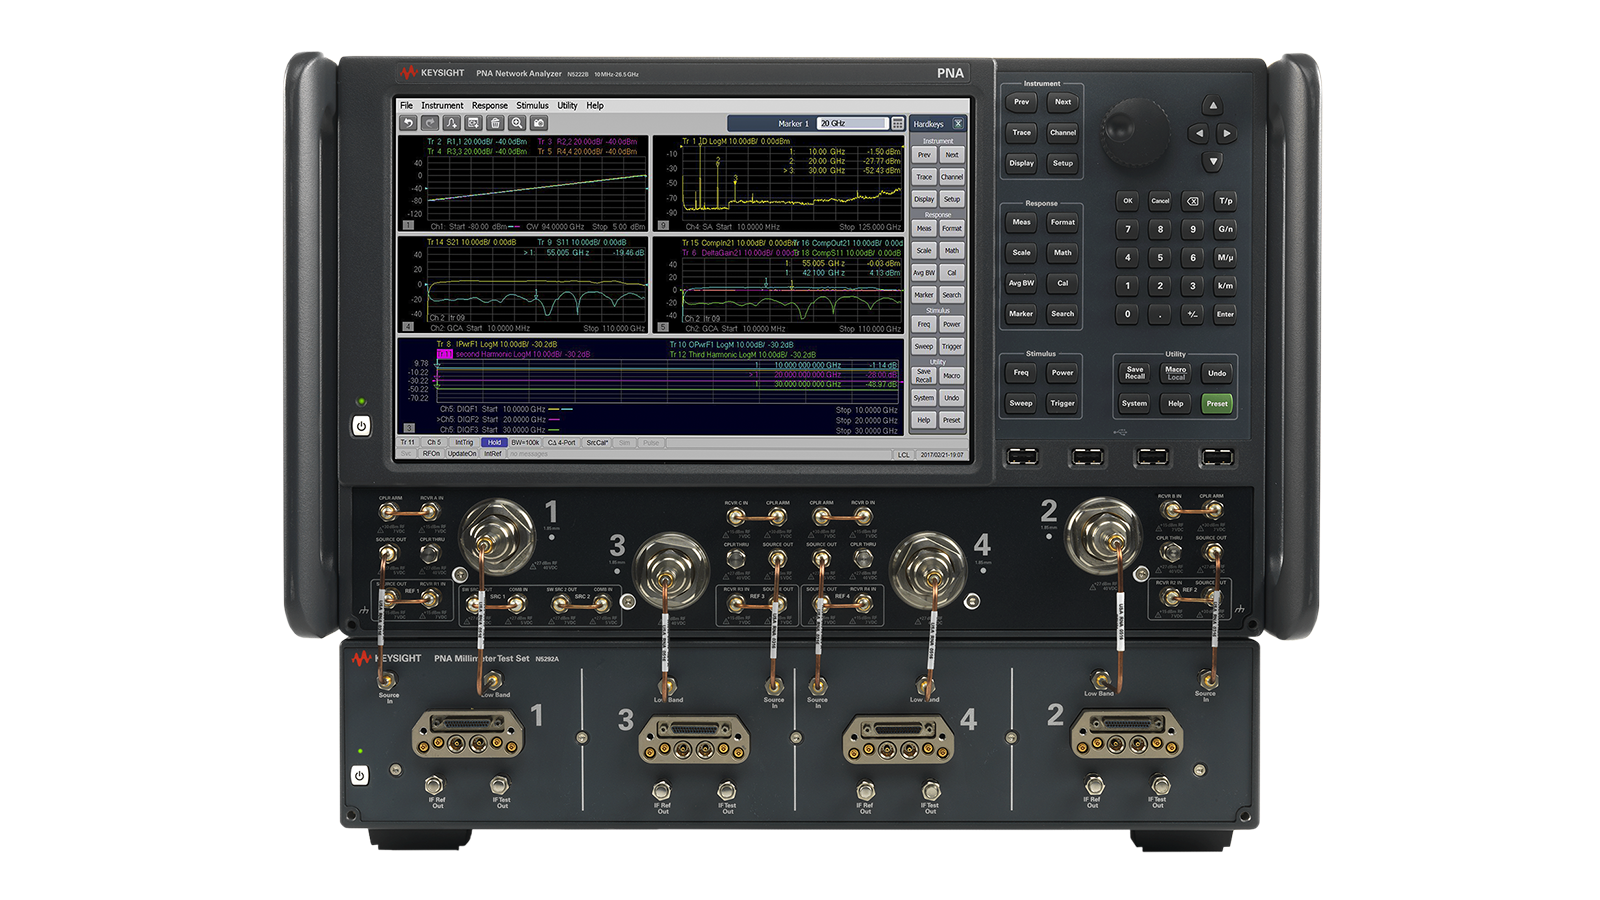
Task: Click the LCL indicator in the status bar
Action: coord(904,455)
